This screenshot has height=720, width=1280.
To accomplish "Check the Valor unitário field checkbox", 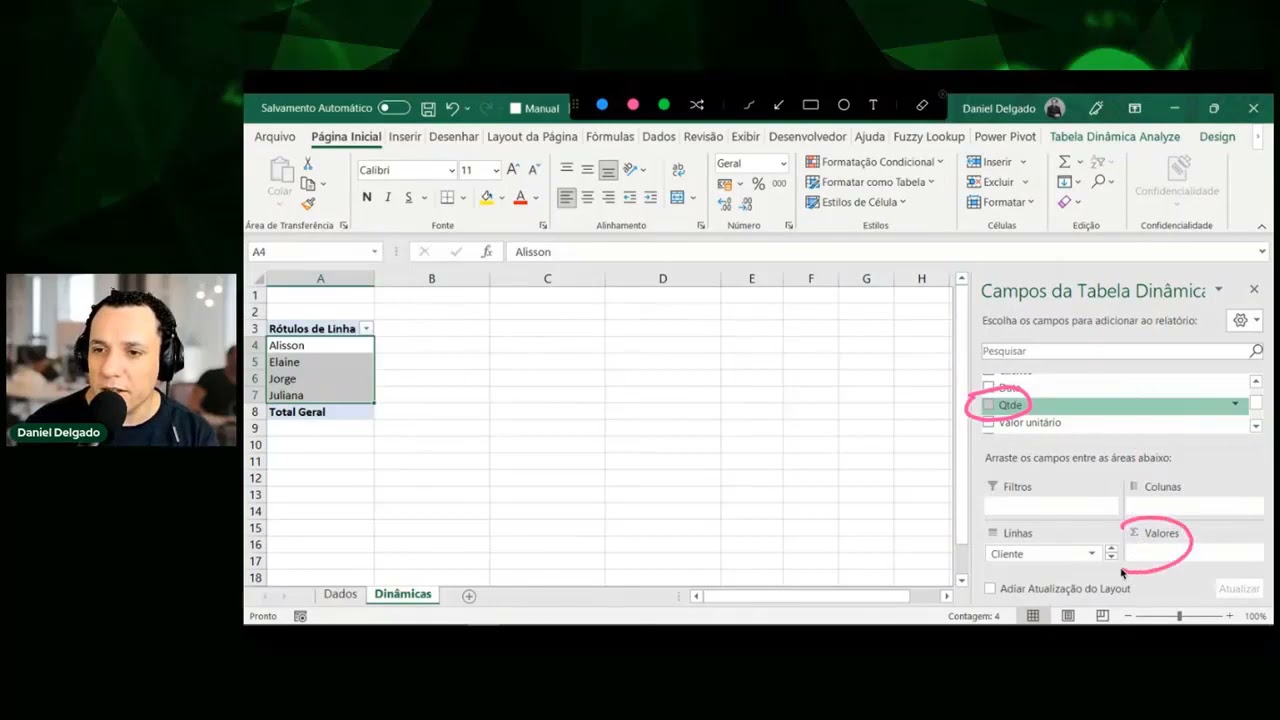I will 989,423.
